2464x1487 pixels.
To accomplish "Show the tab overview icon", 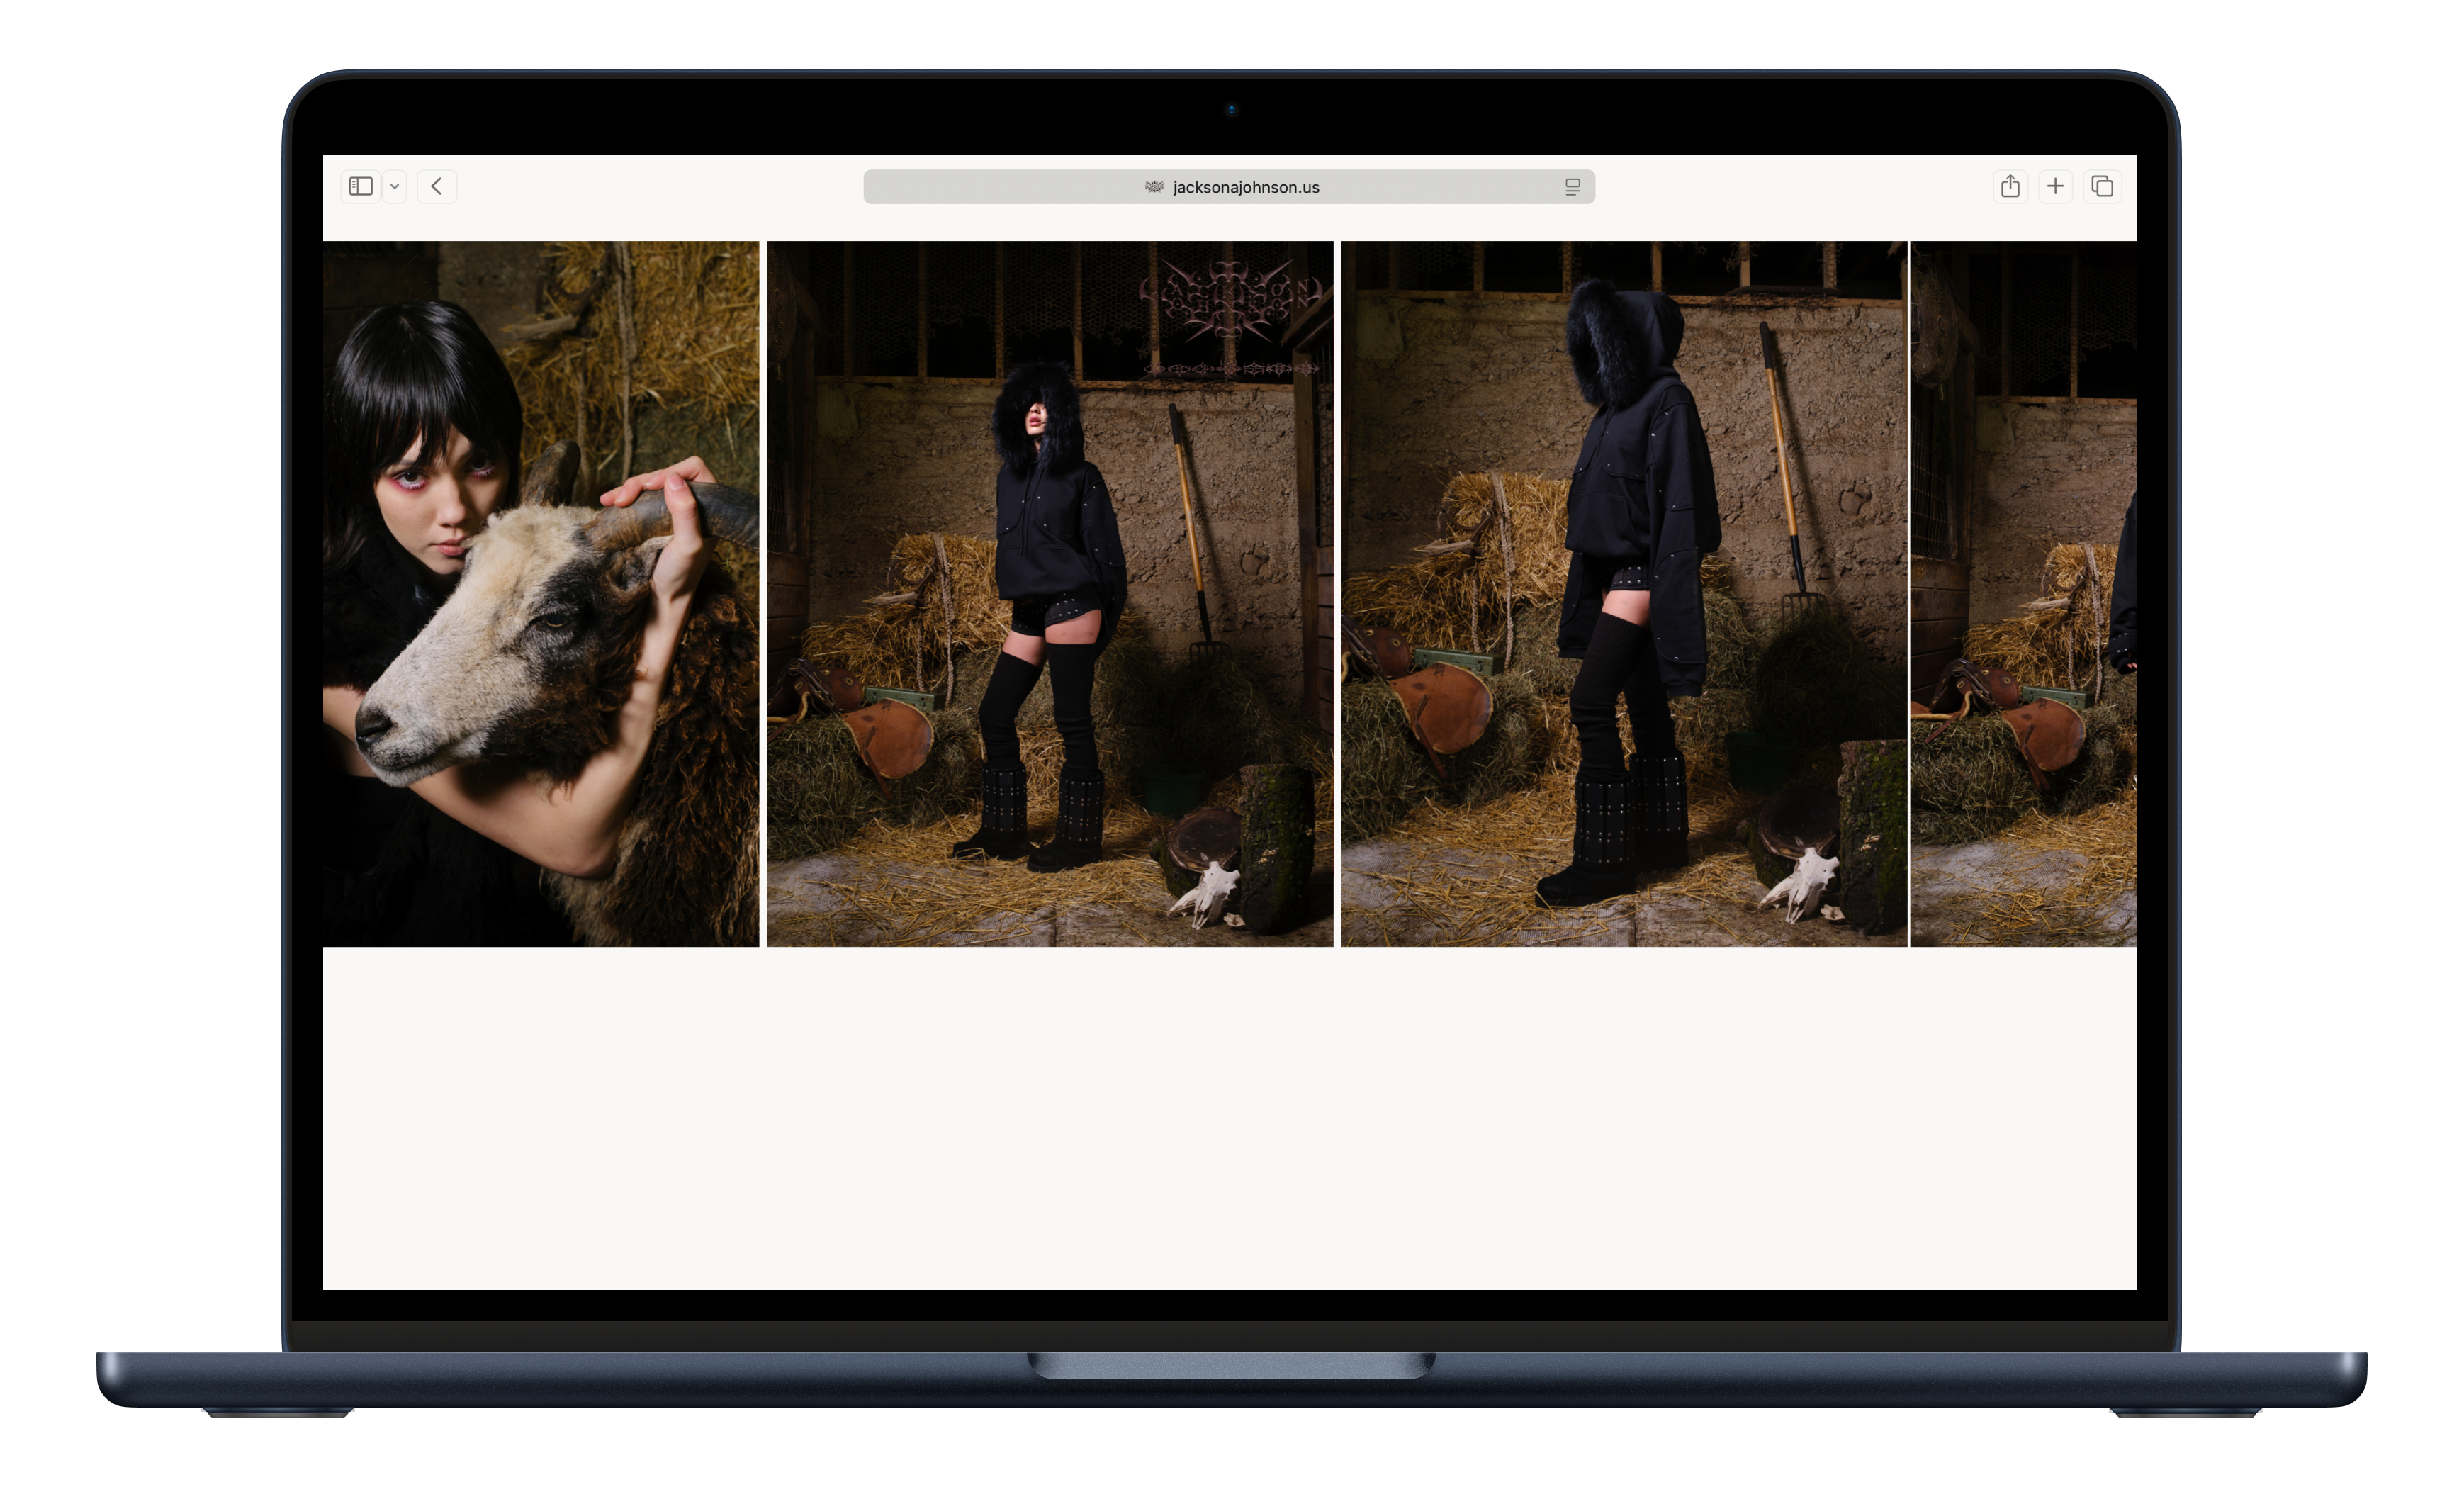I will click(x=2102, y=186).
